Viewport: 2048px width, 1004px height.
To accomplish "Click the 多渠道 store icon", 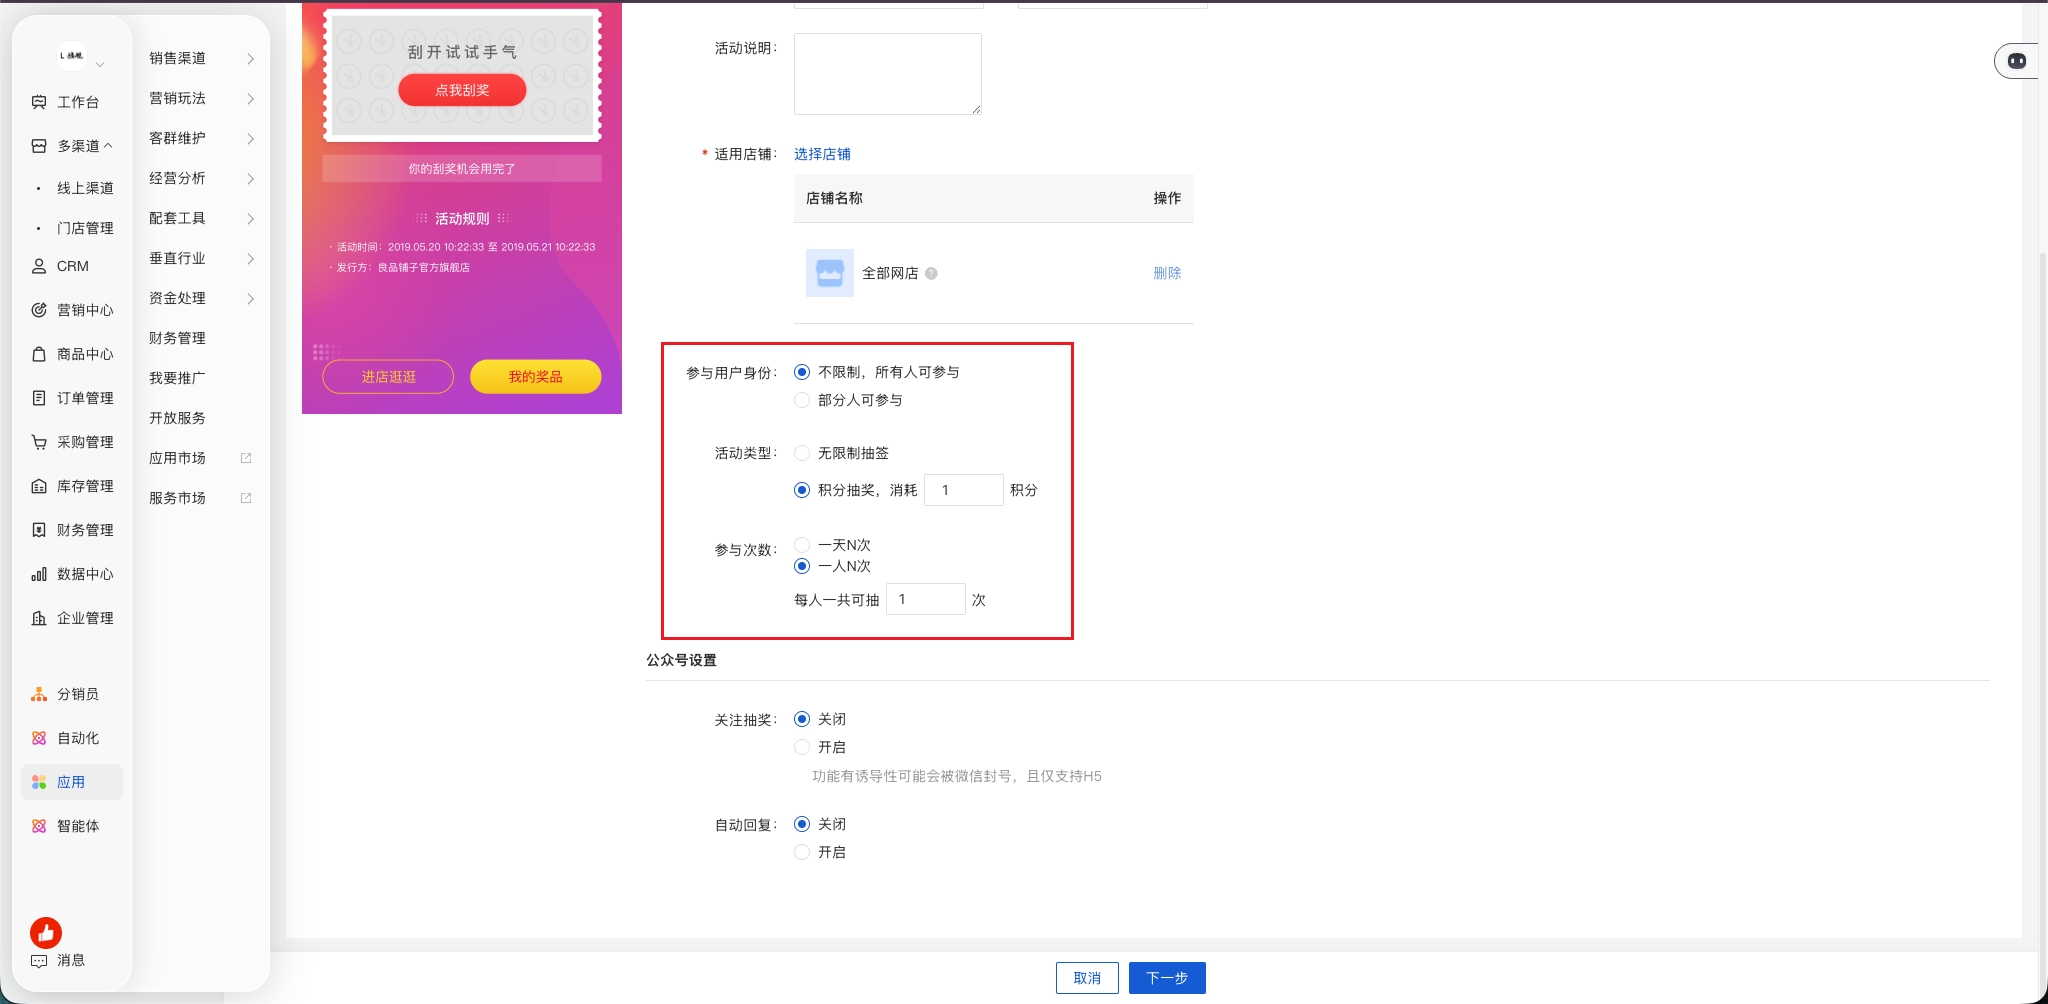I will click(x=39, y=146).
